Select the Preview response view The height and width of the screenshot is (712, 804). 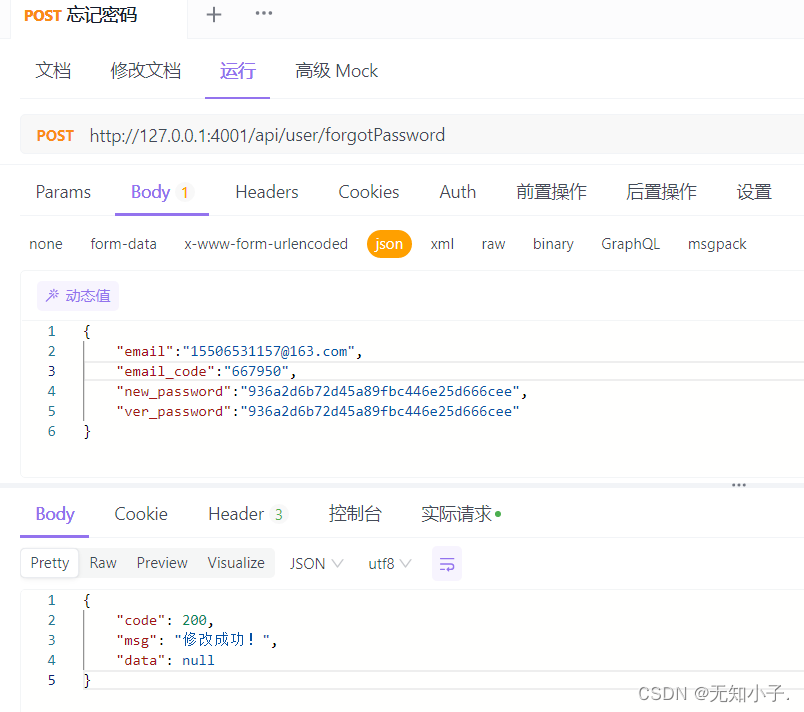tap(162, 563)
